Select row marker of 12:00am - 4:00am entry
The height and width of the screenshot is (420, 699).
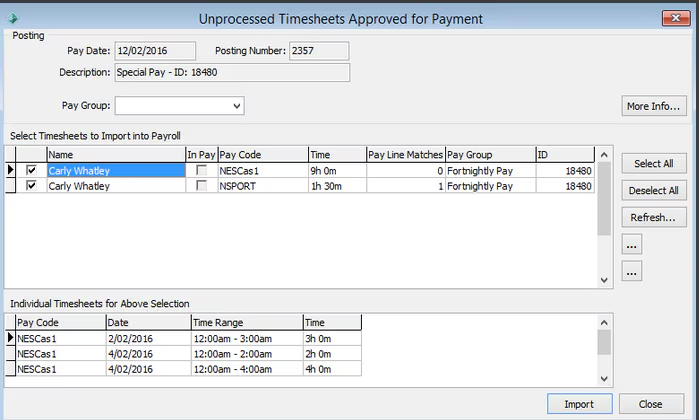[10, 369]
